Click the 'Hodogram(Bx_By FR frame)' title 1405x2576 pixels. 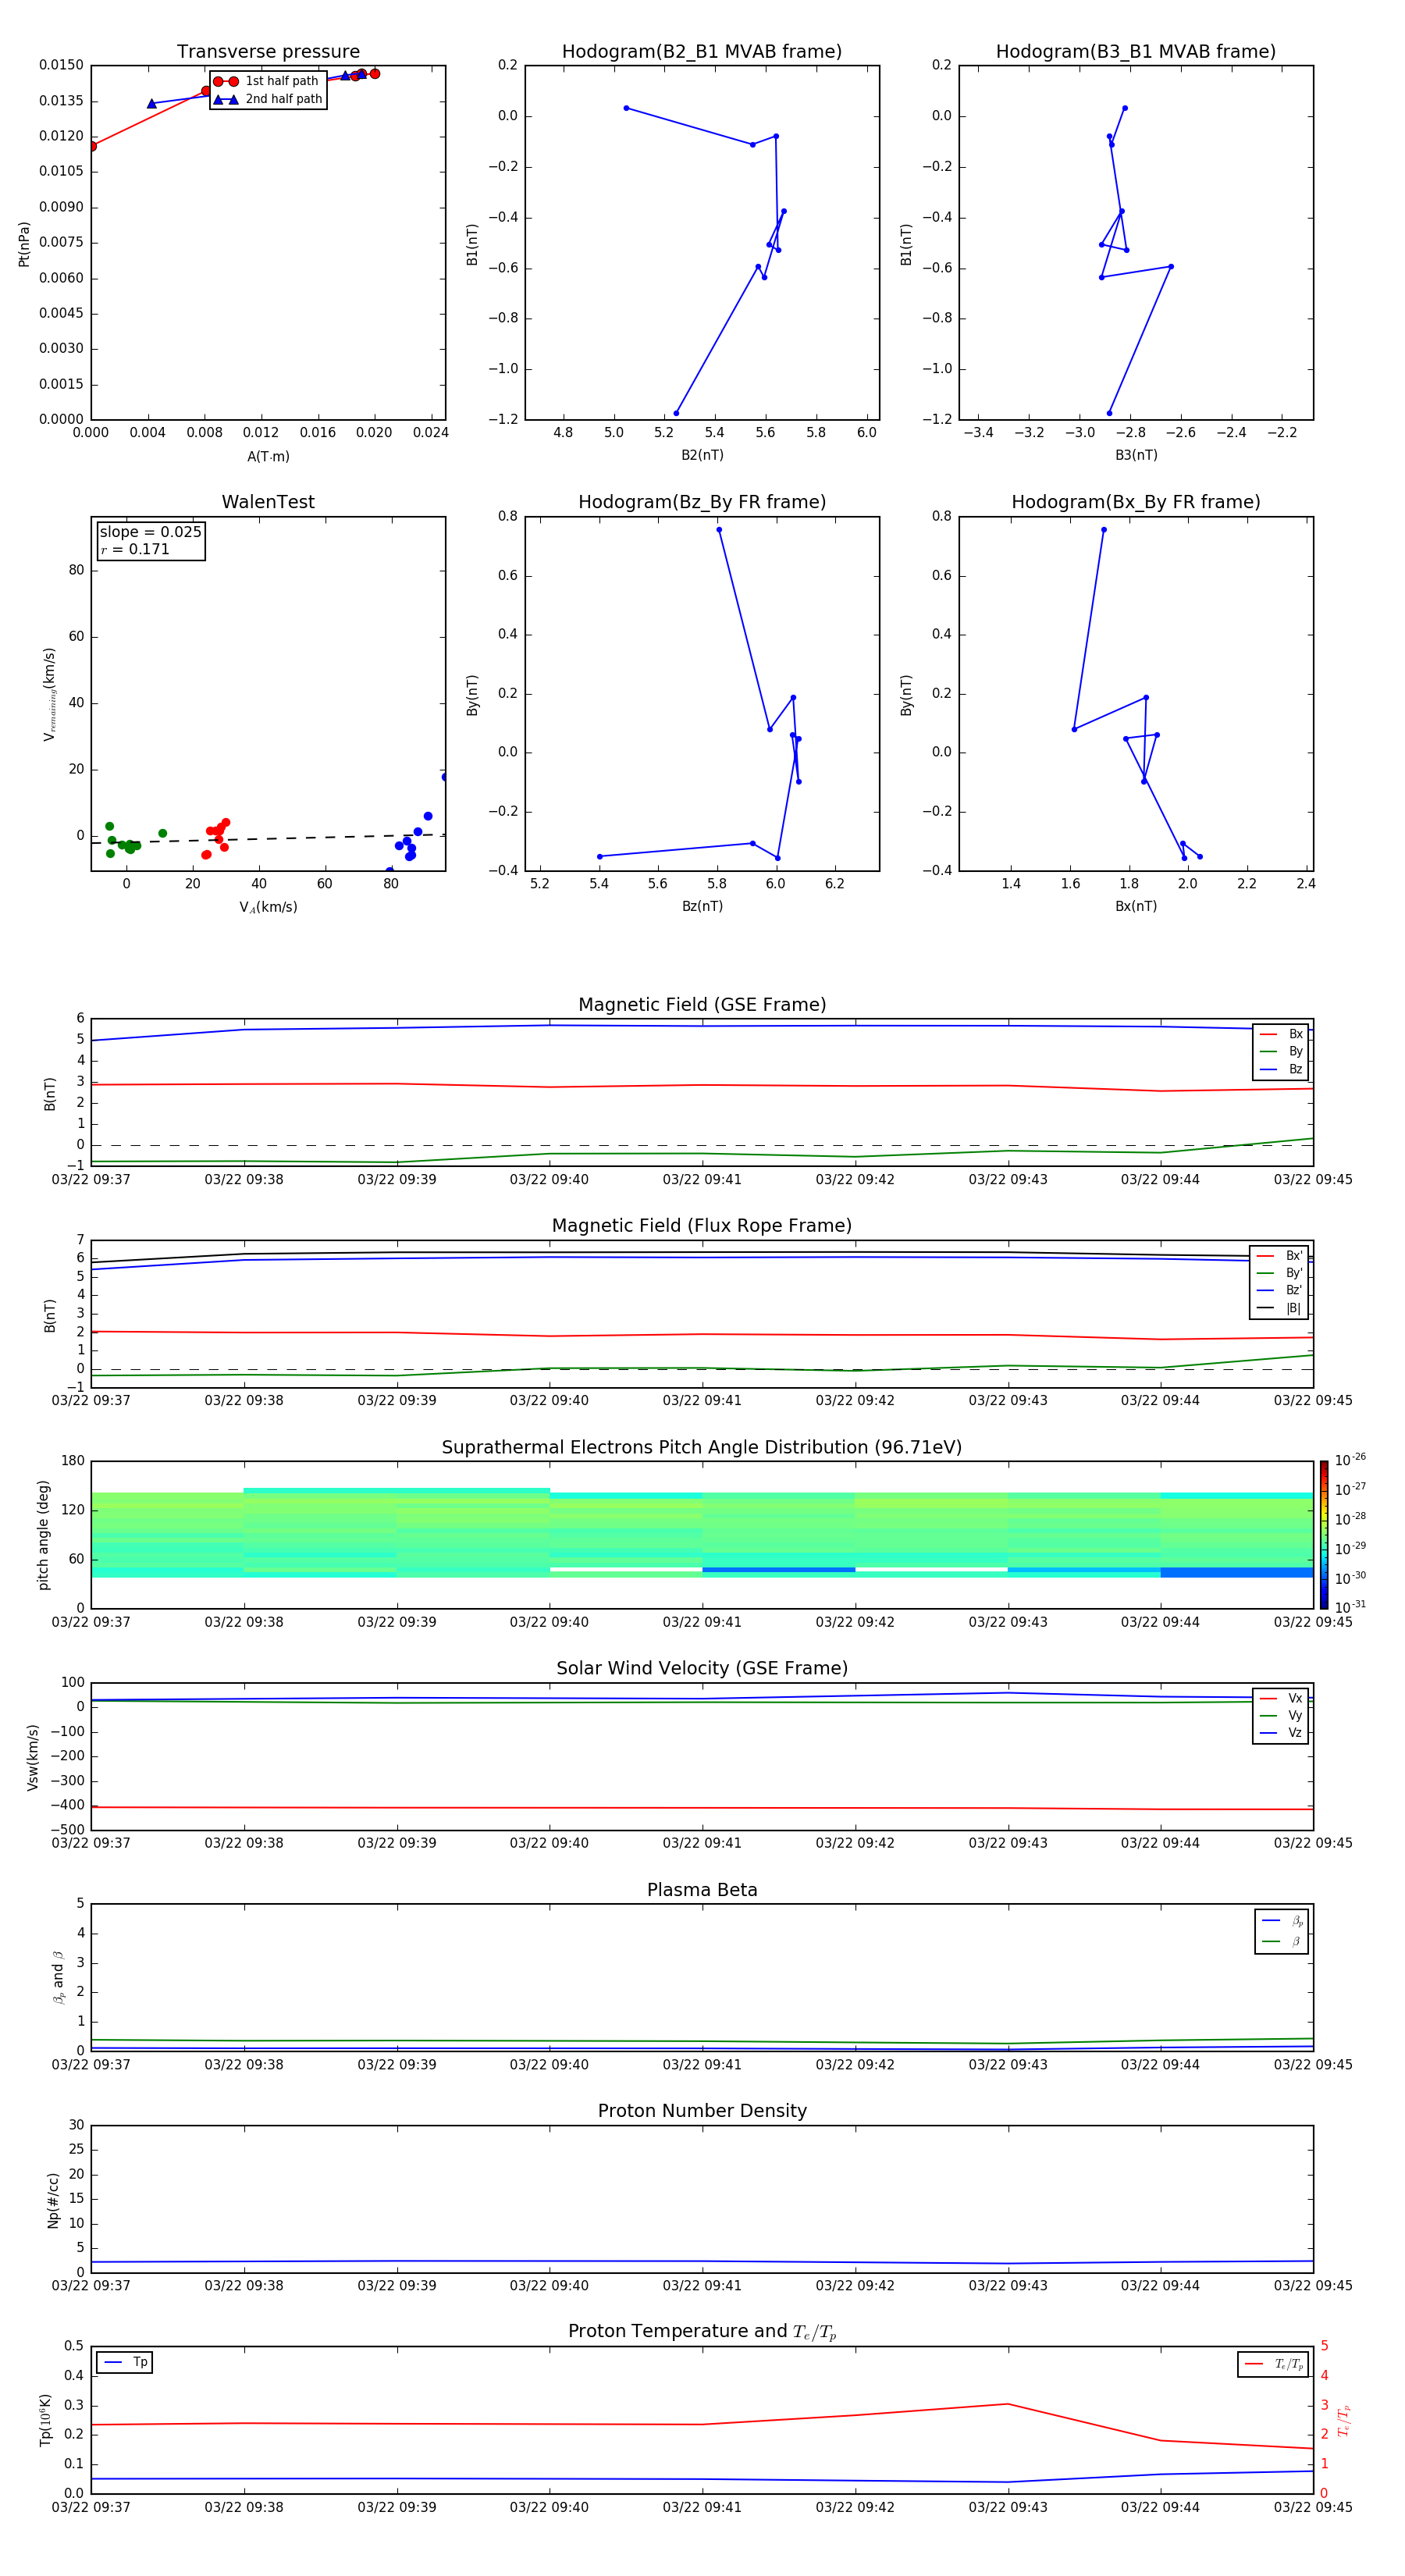[x=1136, y=502]
